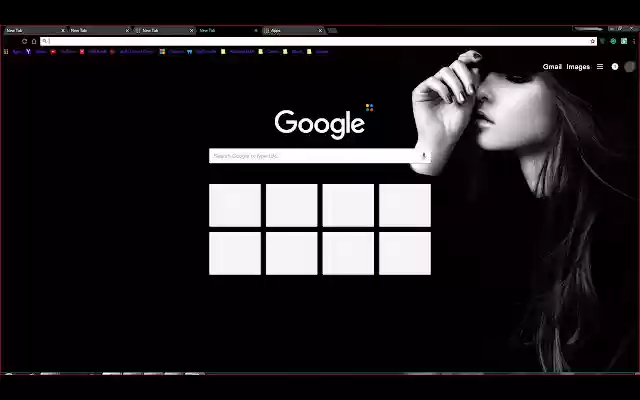Open the blue W bookmark icon
This screenshot has width=640, height=400.
pyautogui.click(x=189, y=52)
